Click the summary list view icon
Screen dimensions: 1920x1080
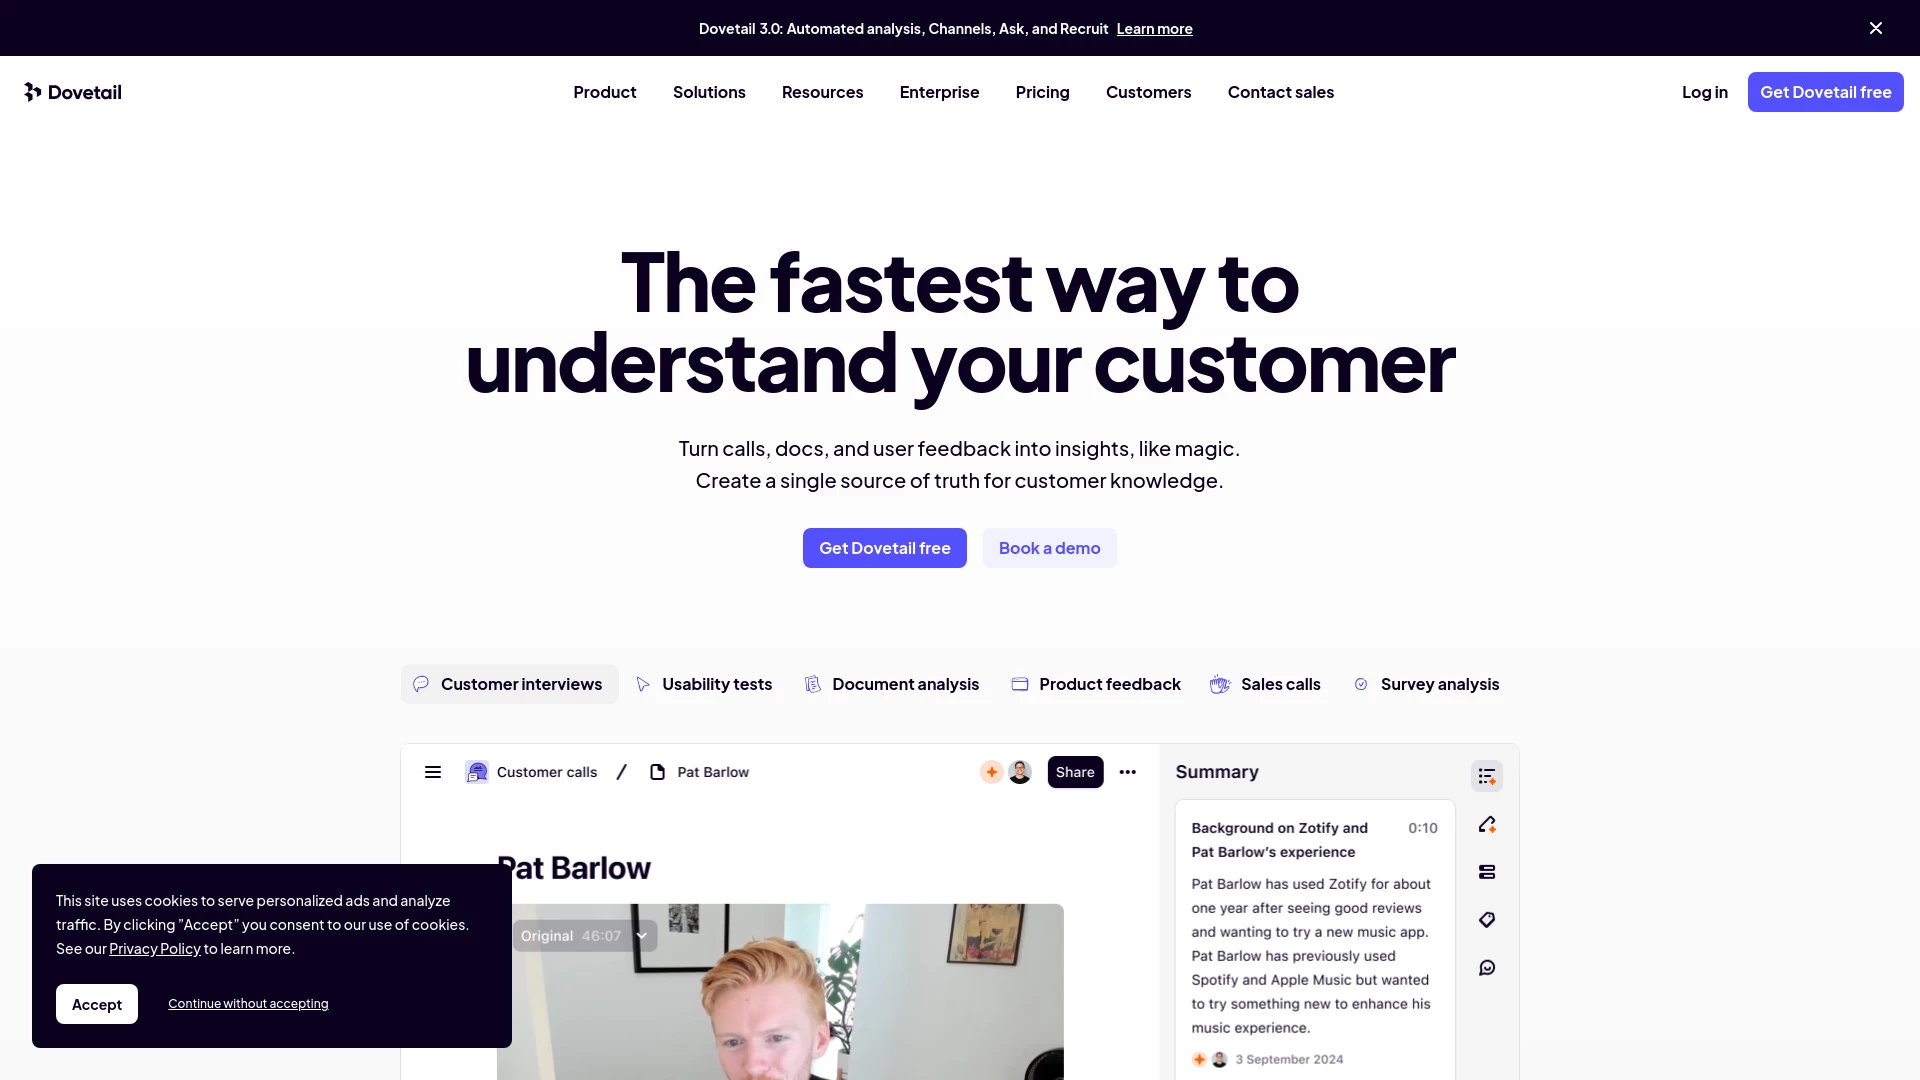click(1486, 775)
